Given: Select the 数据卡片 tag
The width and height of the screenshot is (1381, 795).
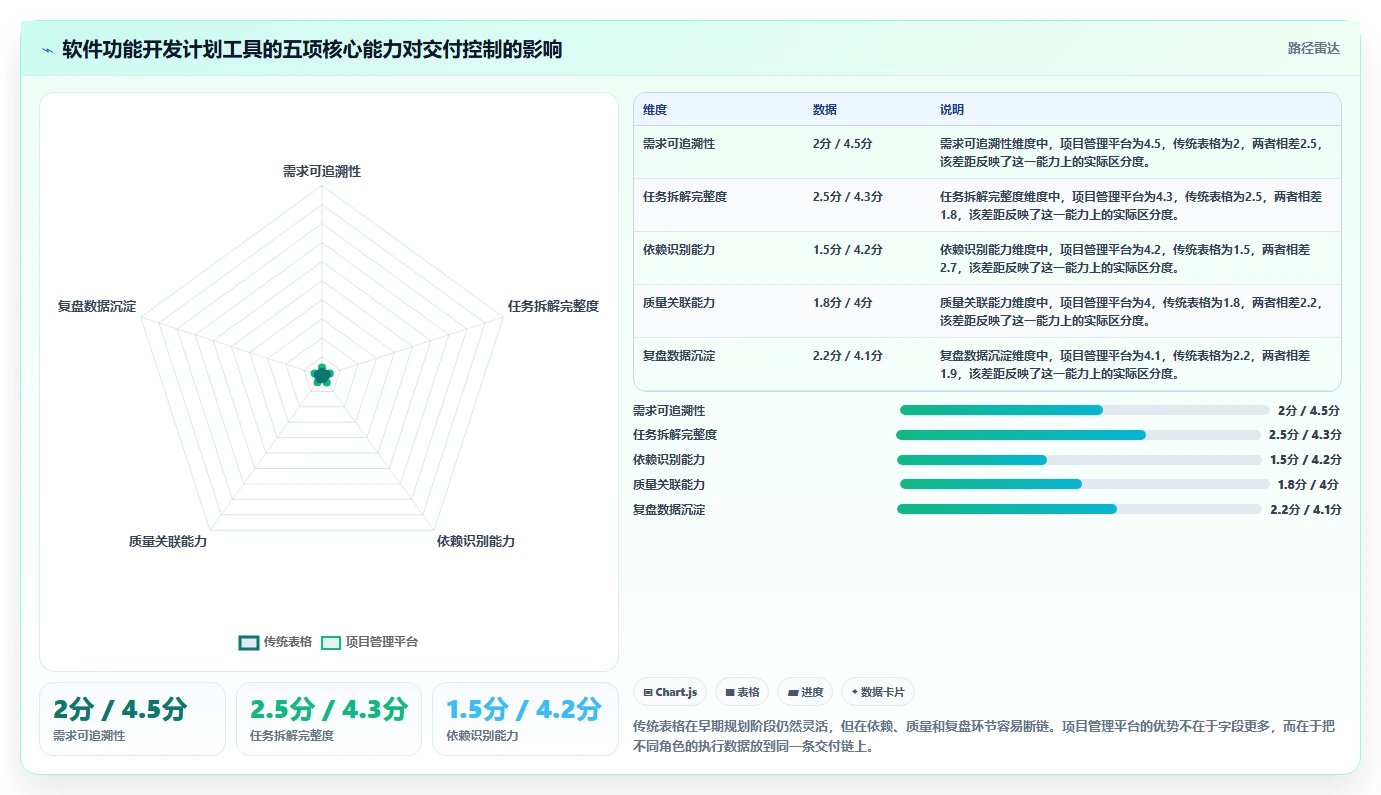Looking at the screenshot, I should click(878, 692).
